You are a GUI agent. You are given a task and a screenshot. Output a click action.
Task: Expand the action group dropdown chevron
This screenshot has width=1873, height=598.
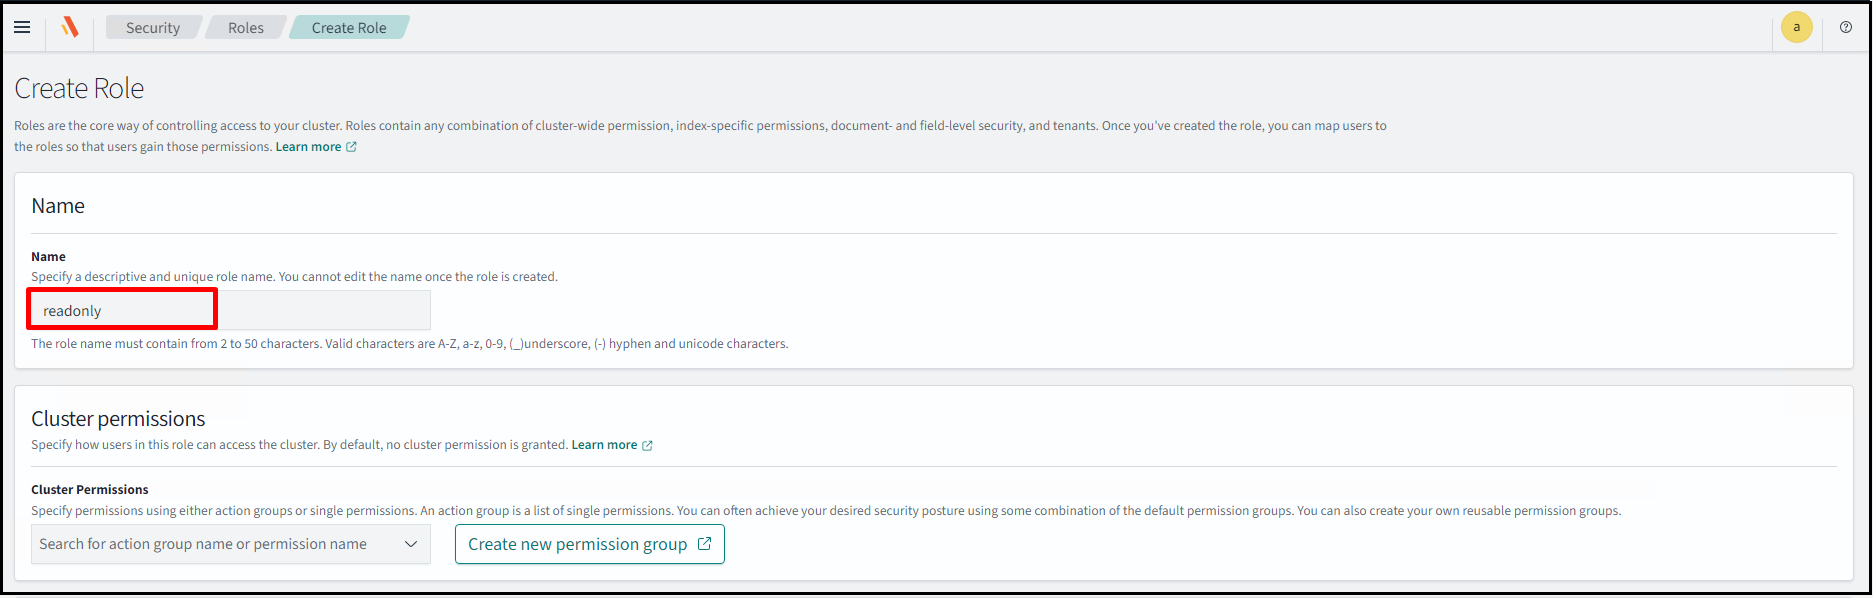[x=410, y=544]
